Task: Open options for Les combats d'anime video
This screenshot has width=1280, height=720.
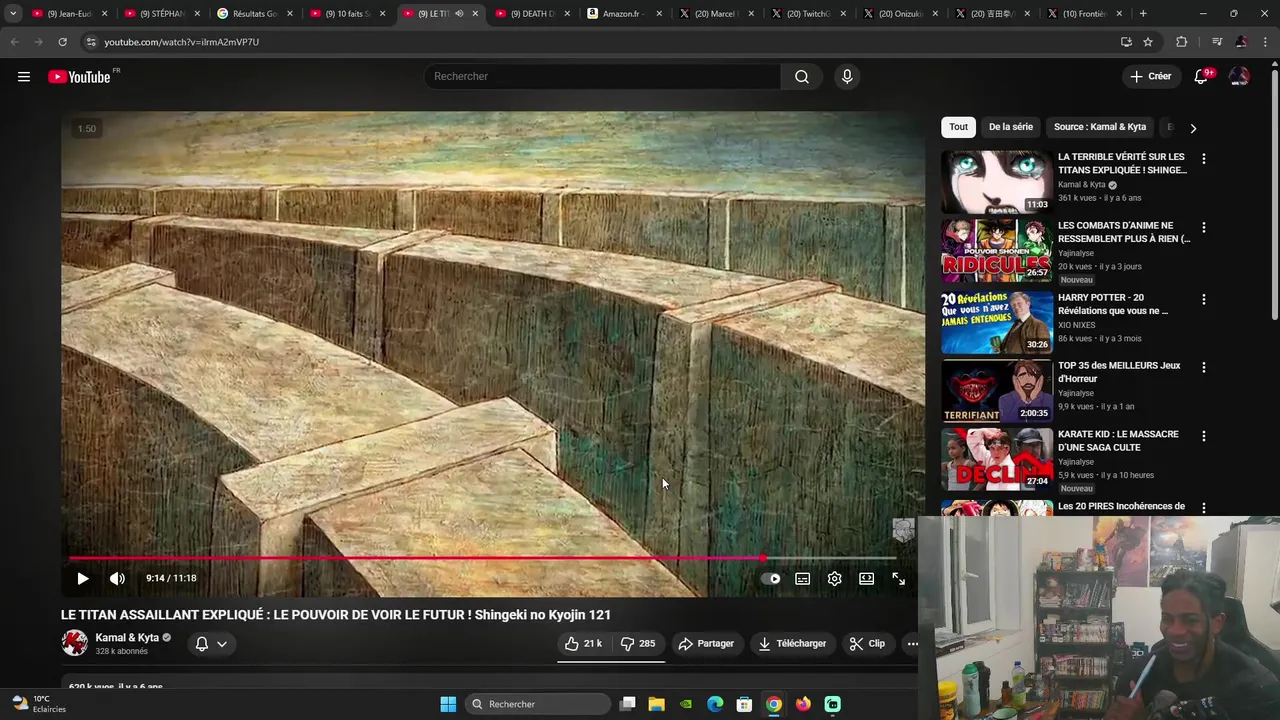Action: point(1204,228)
